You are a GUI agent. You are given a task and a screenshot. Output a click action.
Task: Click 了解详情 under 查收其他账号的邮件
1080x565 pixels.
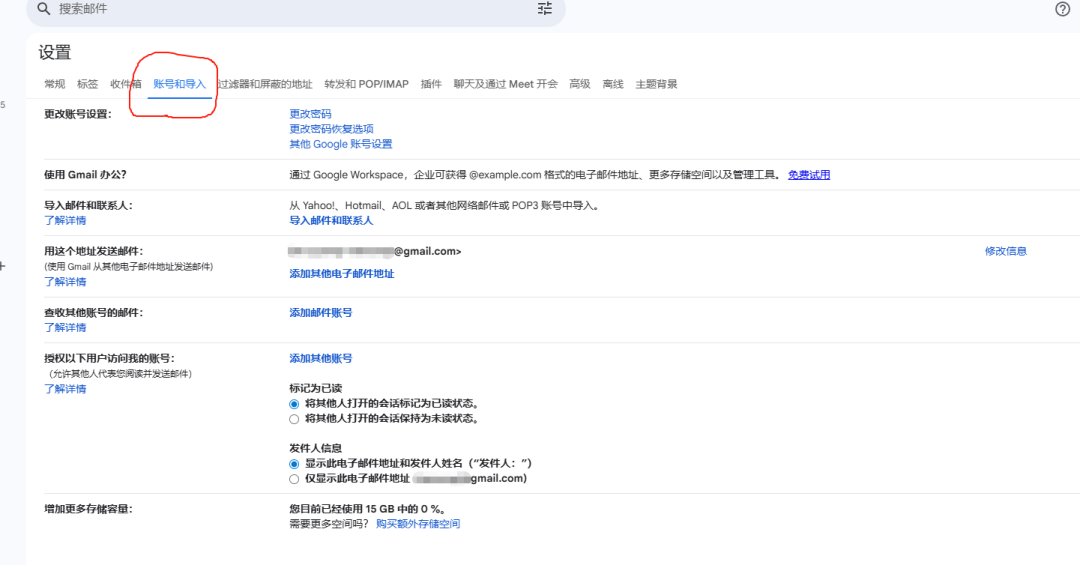[x=65, y=328]
